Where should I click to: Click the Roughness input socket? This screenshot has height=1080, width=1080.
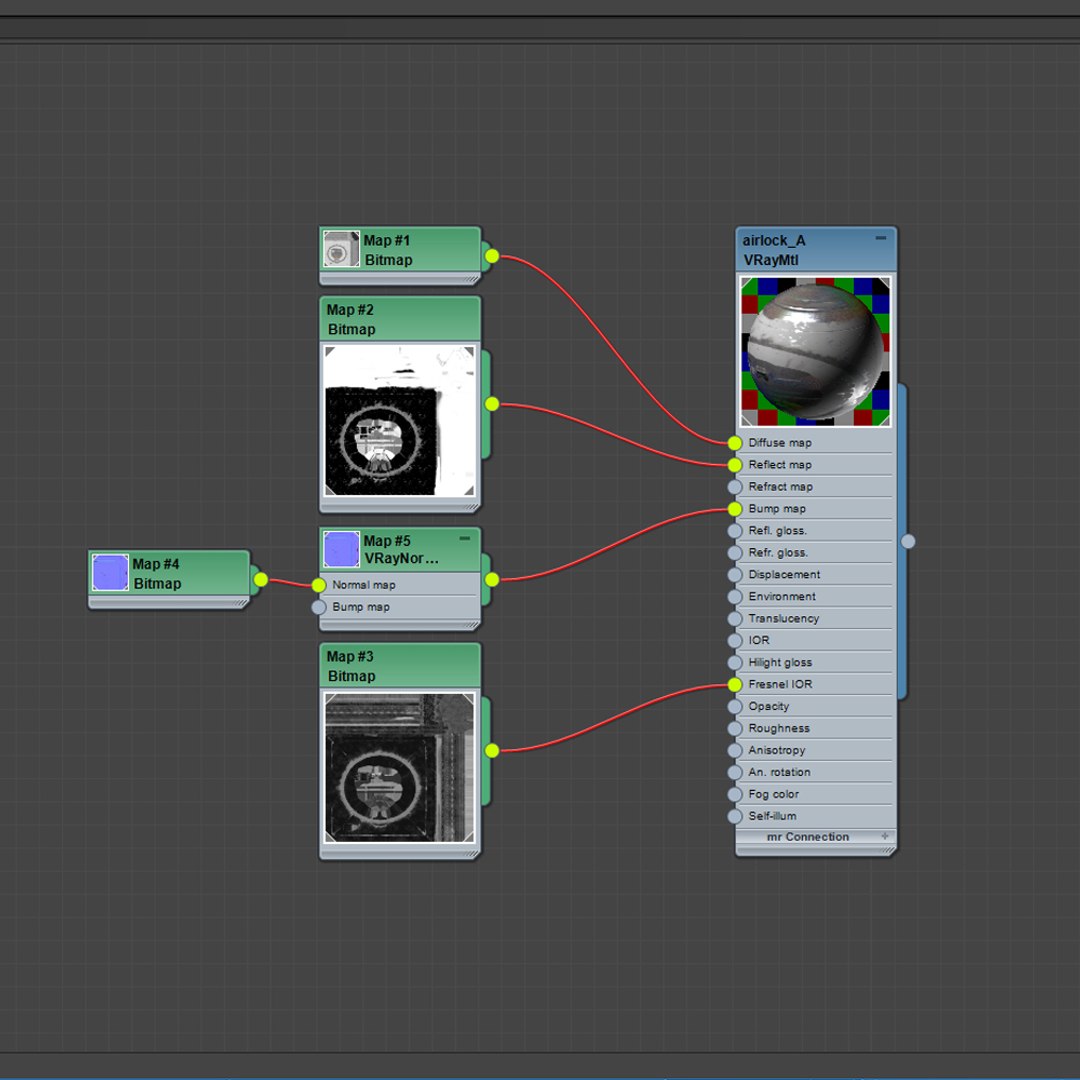[x=735, y=729]
